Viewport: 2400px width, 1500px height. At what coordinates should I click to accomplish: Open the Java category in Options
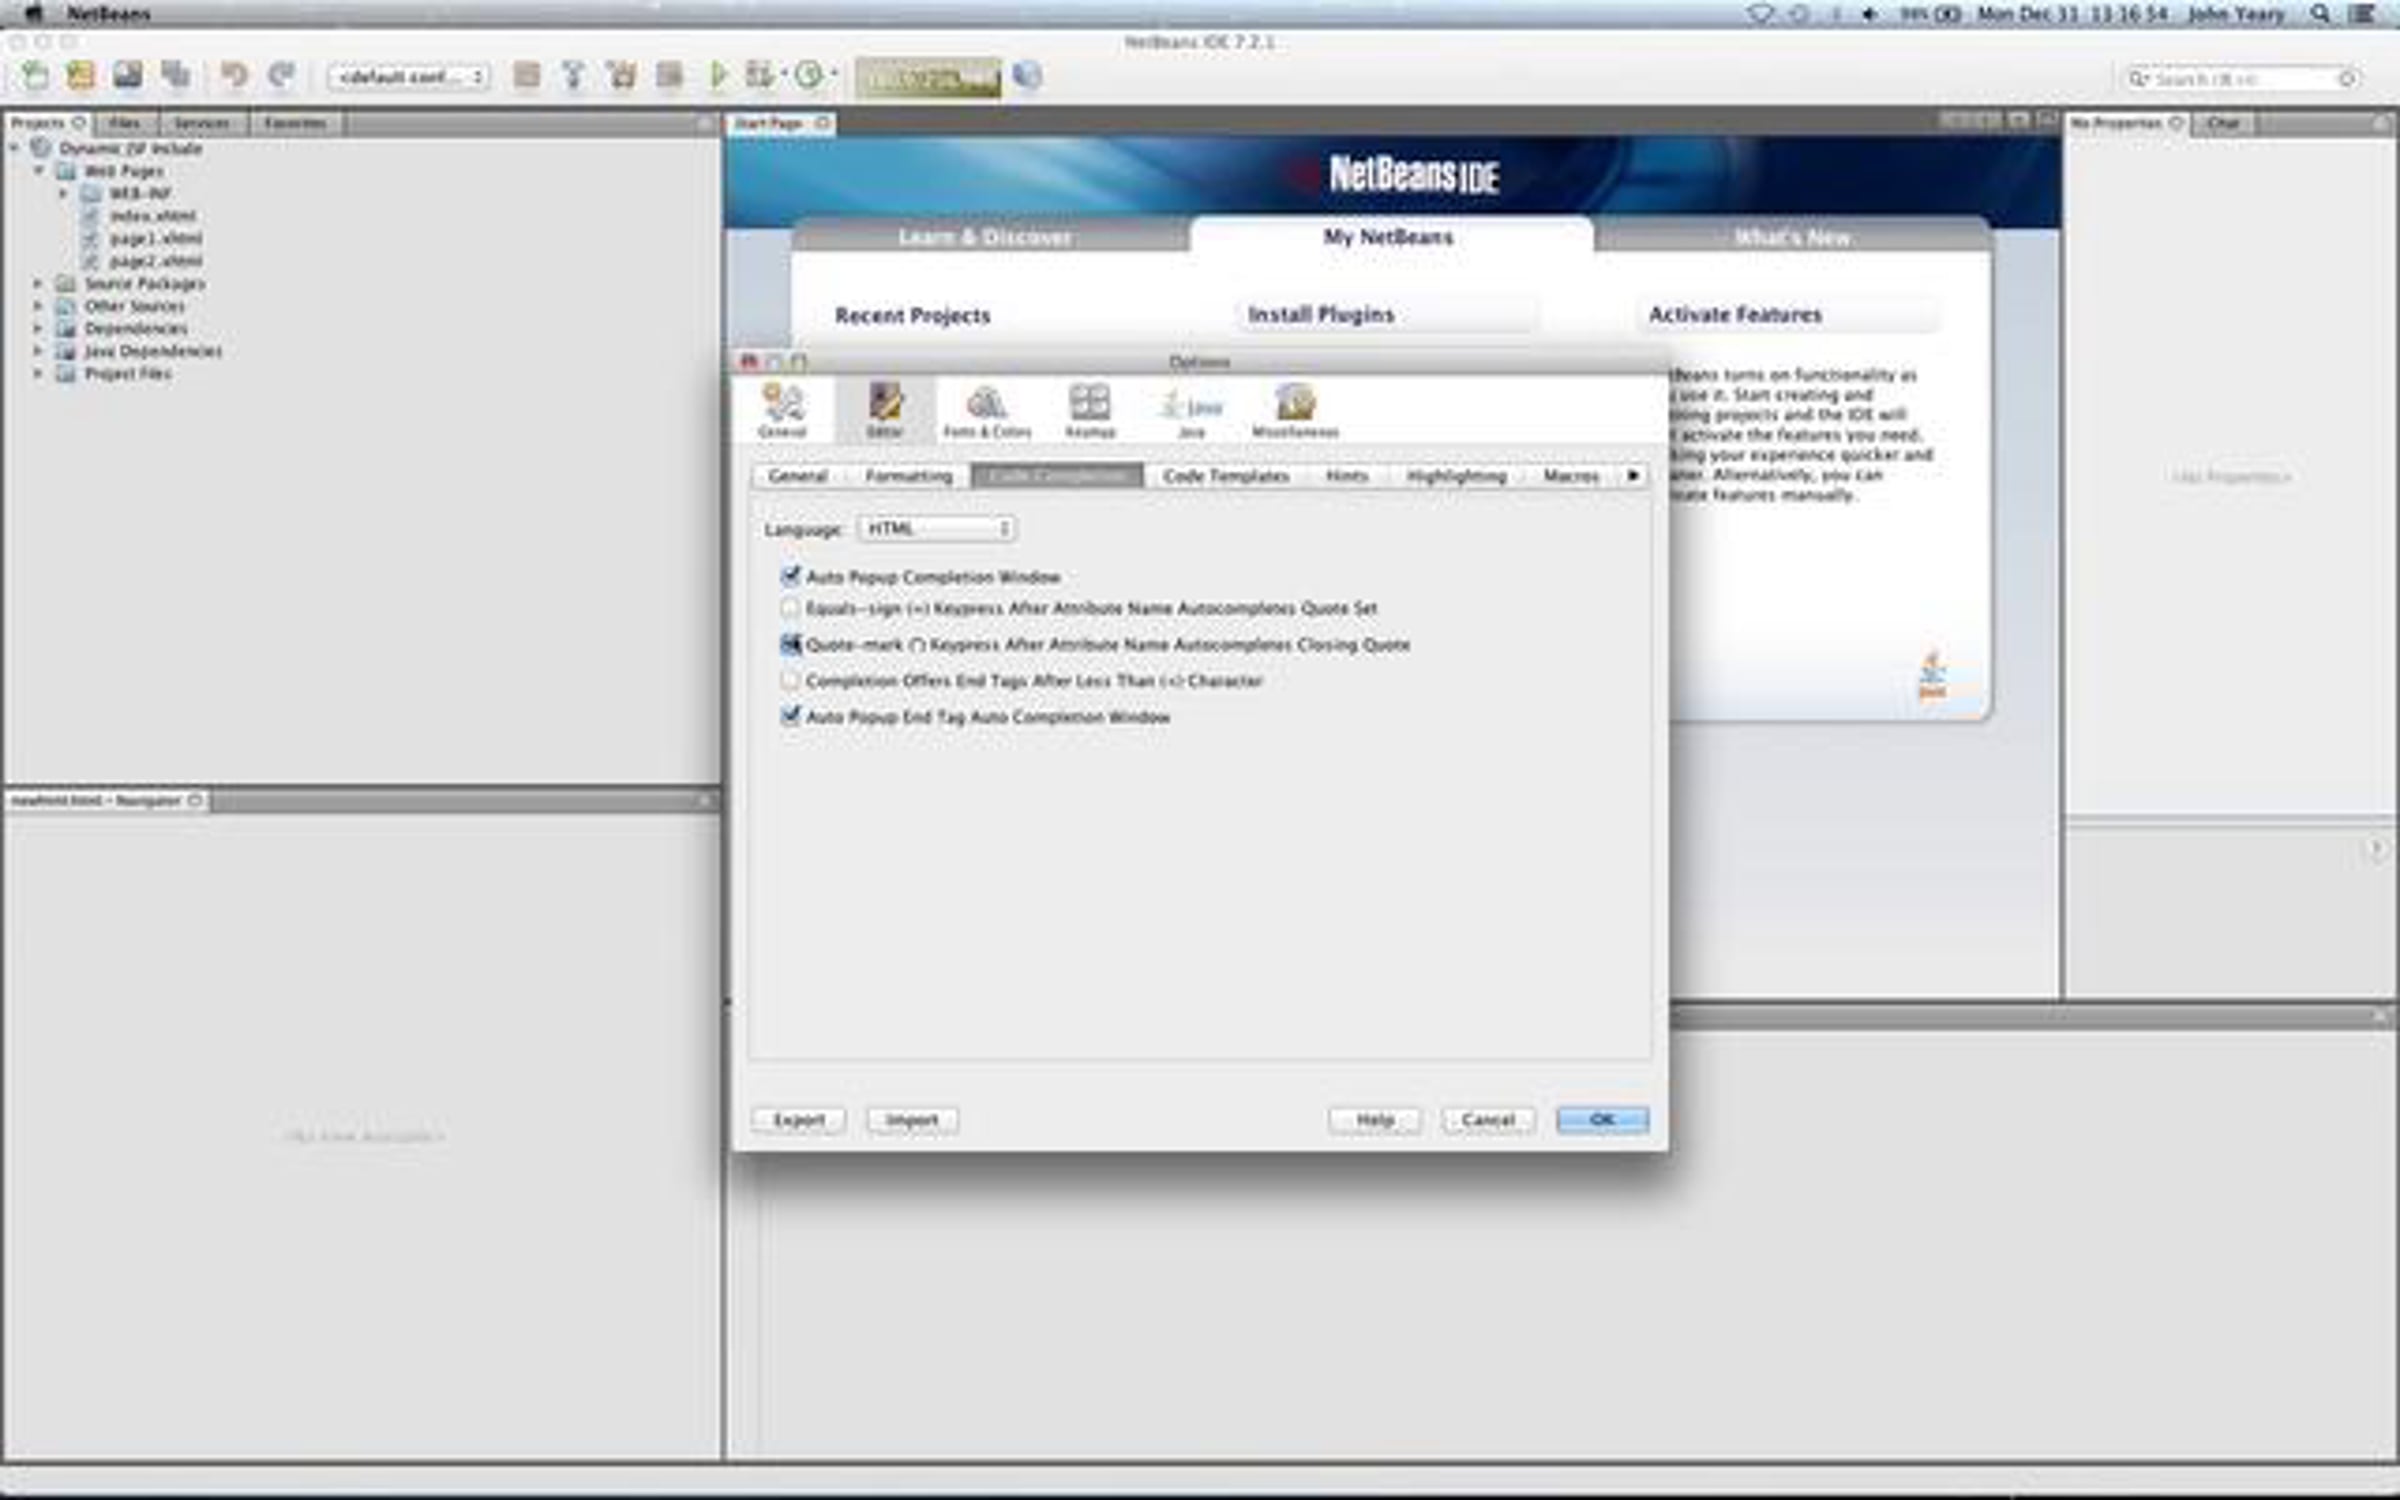pyautogui.click(x=1192, y=410)
